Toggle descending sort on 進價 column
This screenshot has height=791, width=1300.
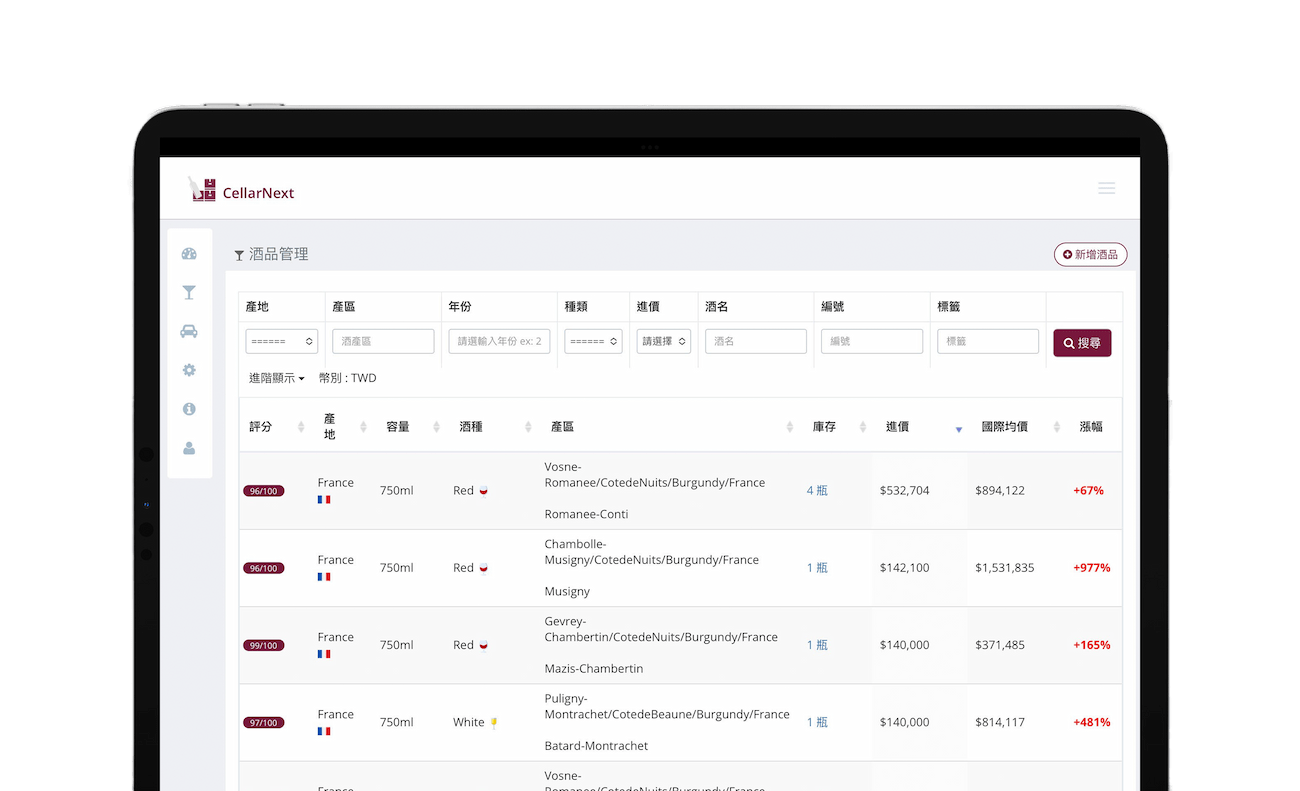(958, 428)
